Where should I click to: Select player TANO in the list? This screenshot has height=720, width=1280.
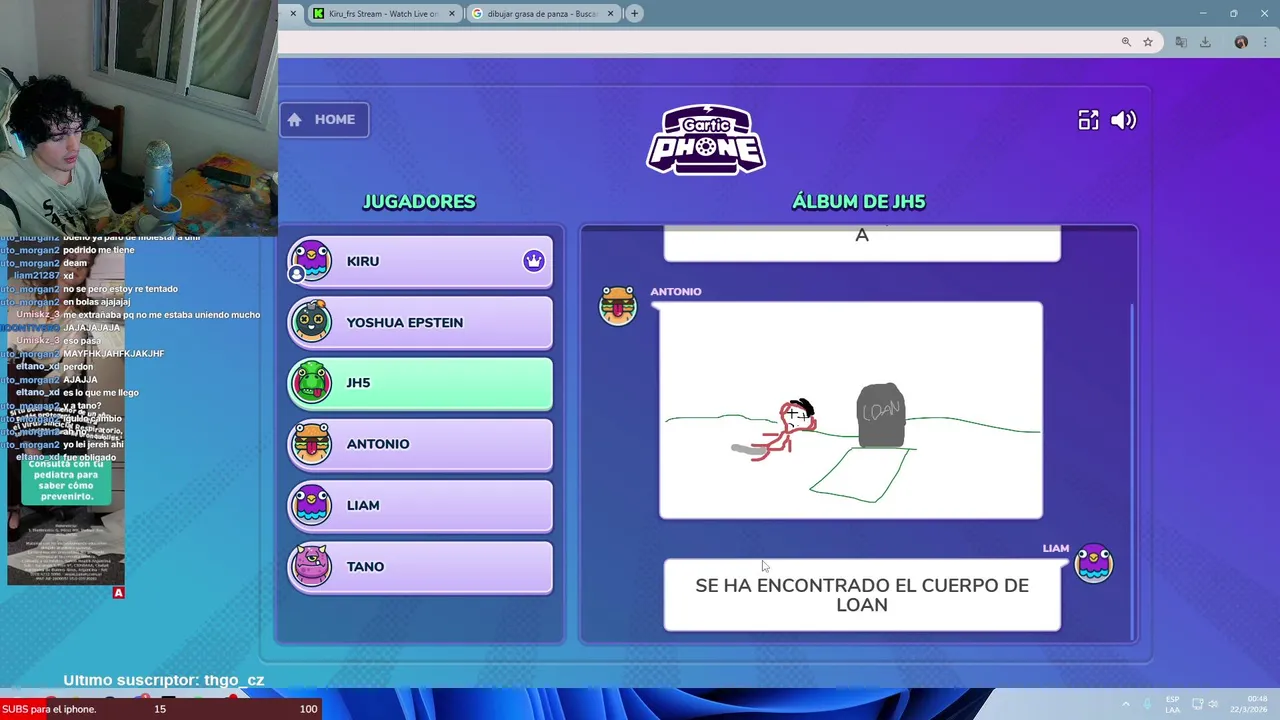tap(420, 567)
